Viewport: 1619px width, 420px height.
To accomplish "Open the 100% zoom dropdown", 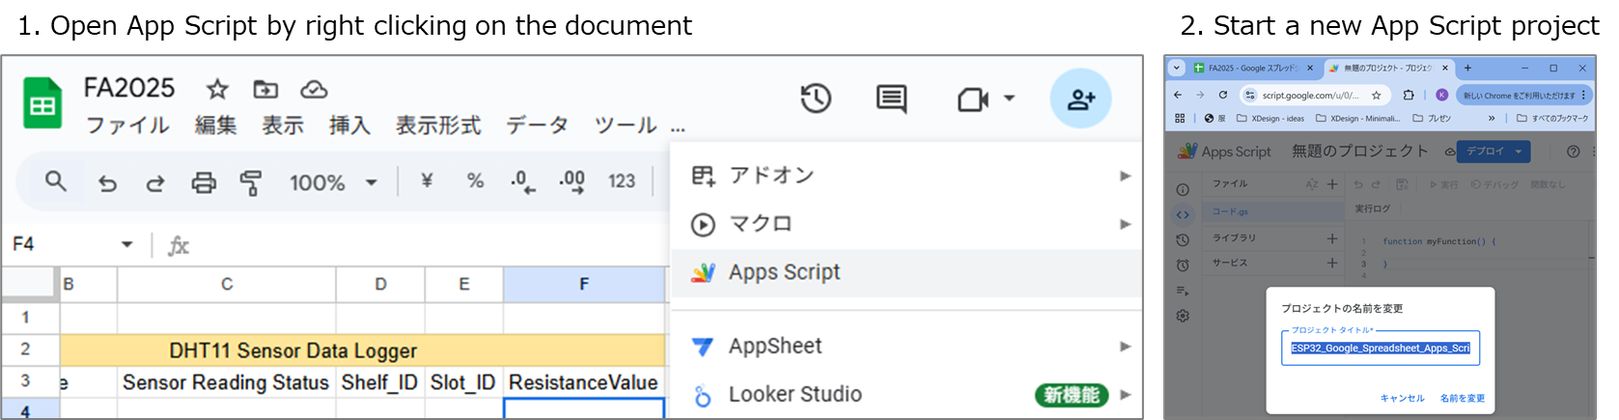I will (x=332, y=182).
